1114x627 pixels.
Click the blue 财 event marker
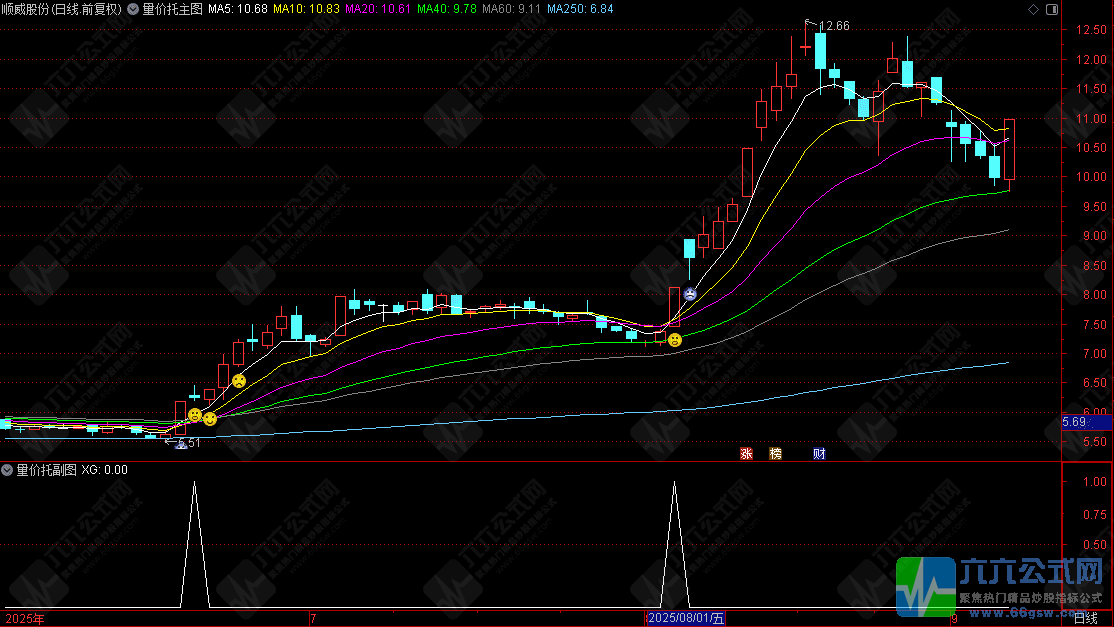[x=819, y=454]
